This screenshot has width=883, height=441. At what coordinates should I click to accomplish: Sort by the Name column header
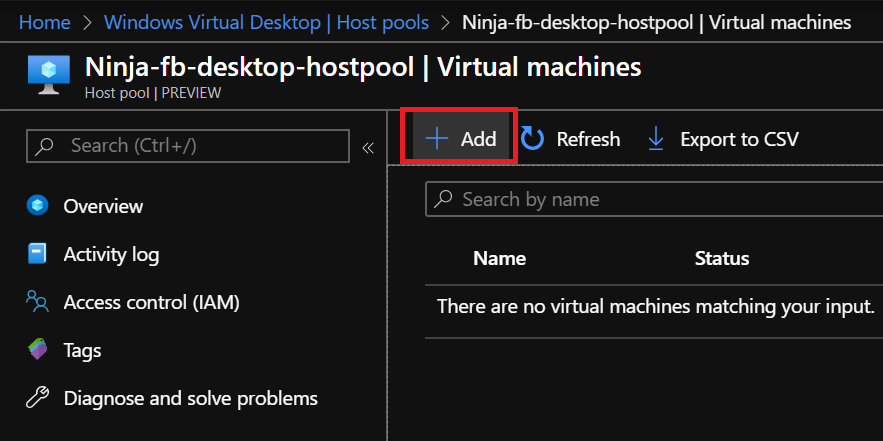tap(500, 259)
